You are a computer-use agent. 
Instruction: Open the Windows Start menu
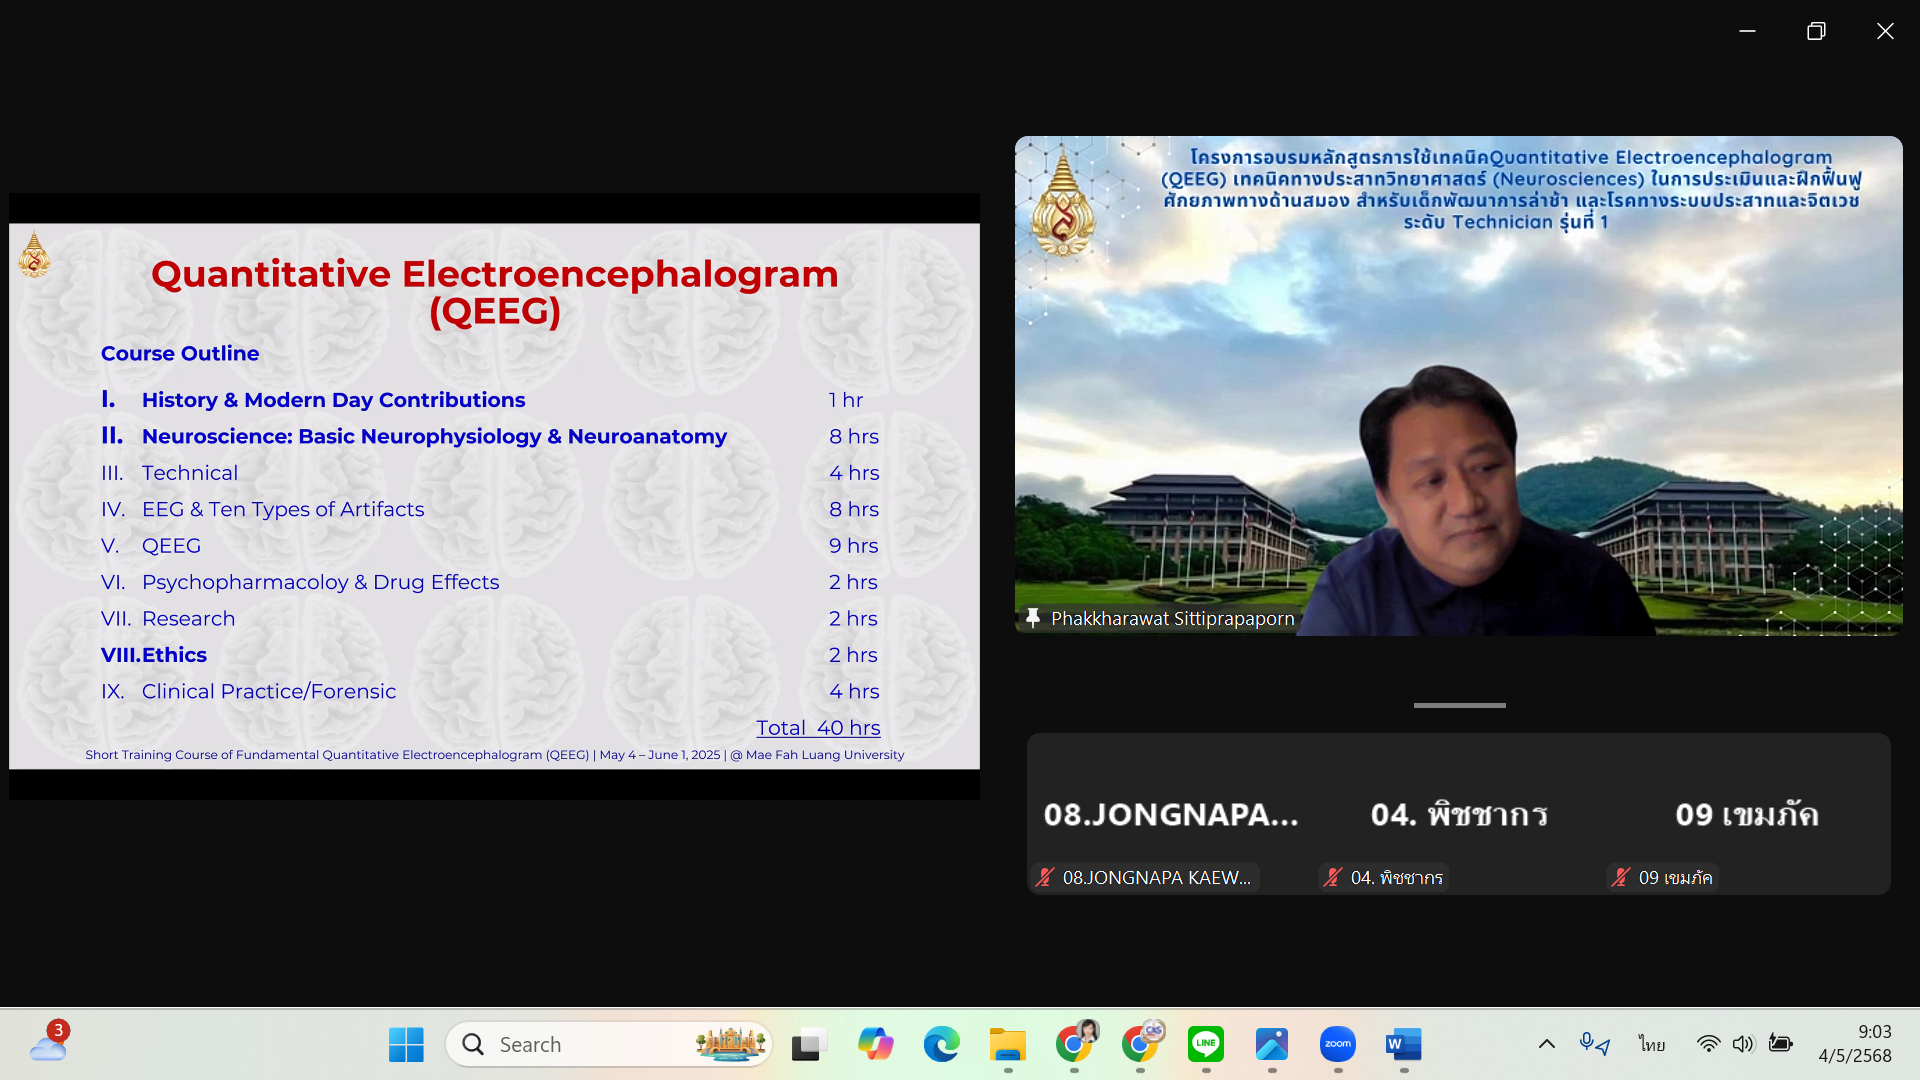[406, 1045]
